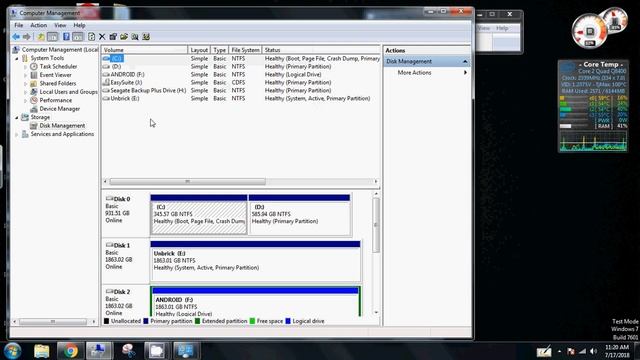Go back with the blue Back arrow

pyautogui.click(x=16, y=37)
